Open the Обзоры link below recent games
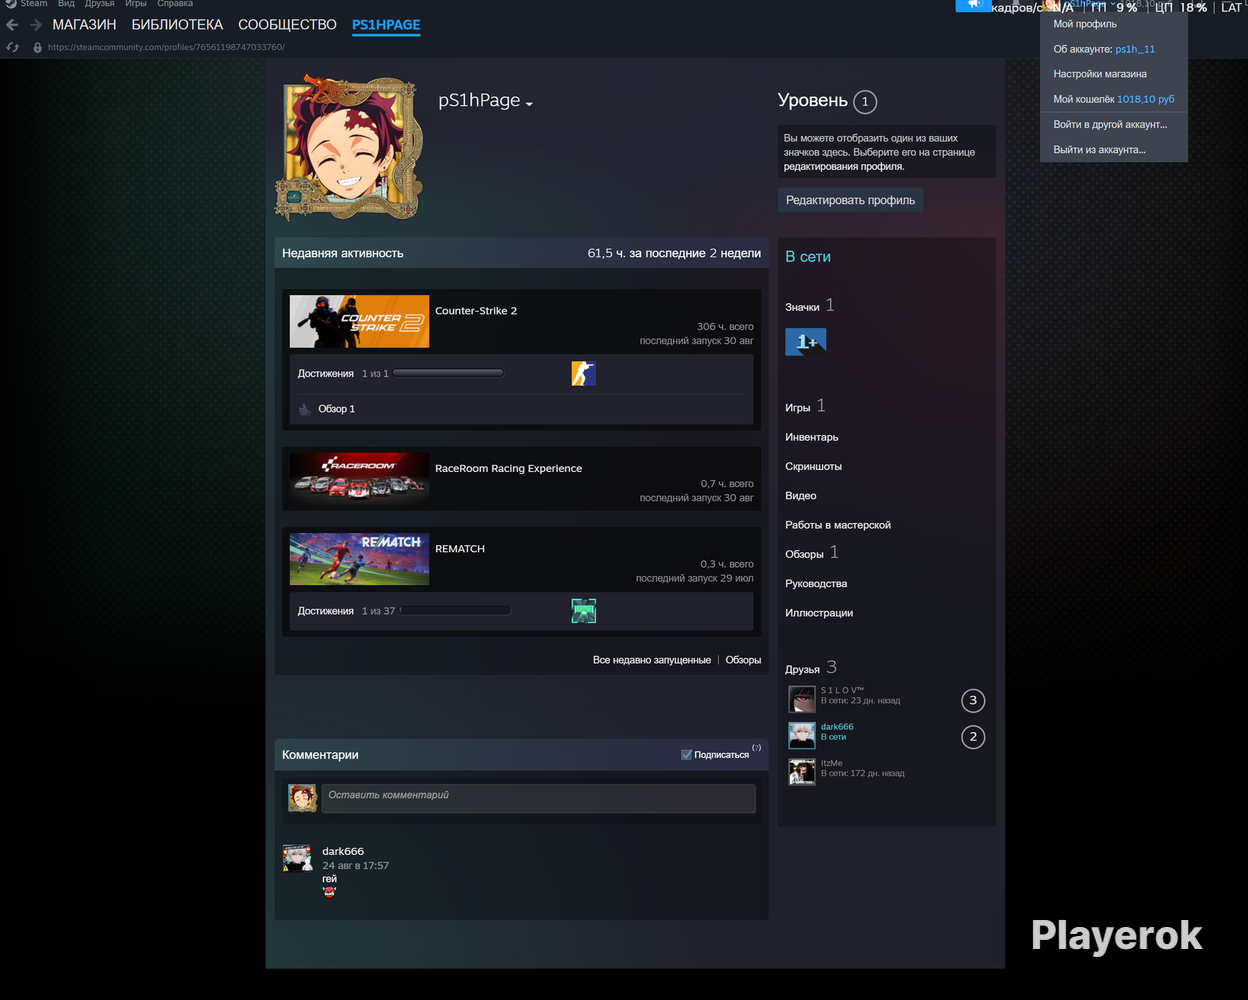This screenshot has height=1000, width=1248. pyautogui.click(x=743, y=660)
